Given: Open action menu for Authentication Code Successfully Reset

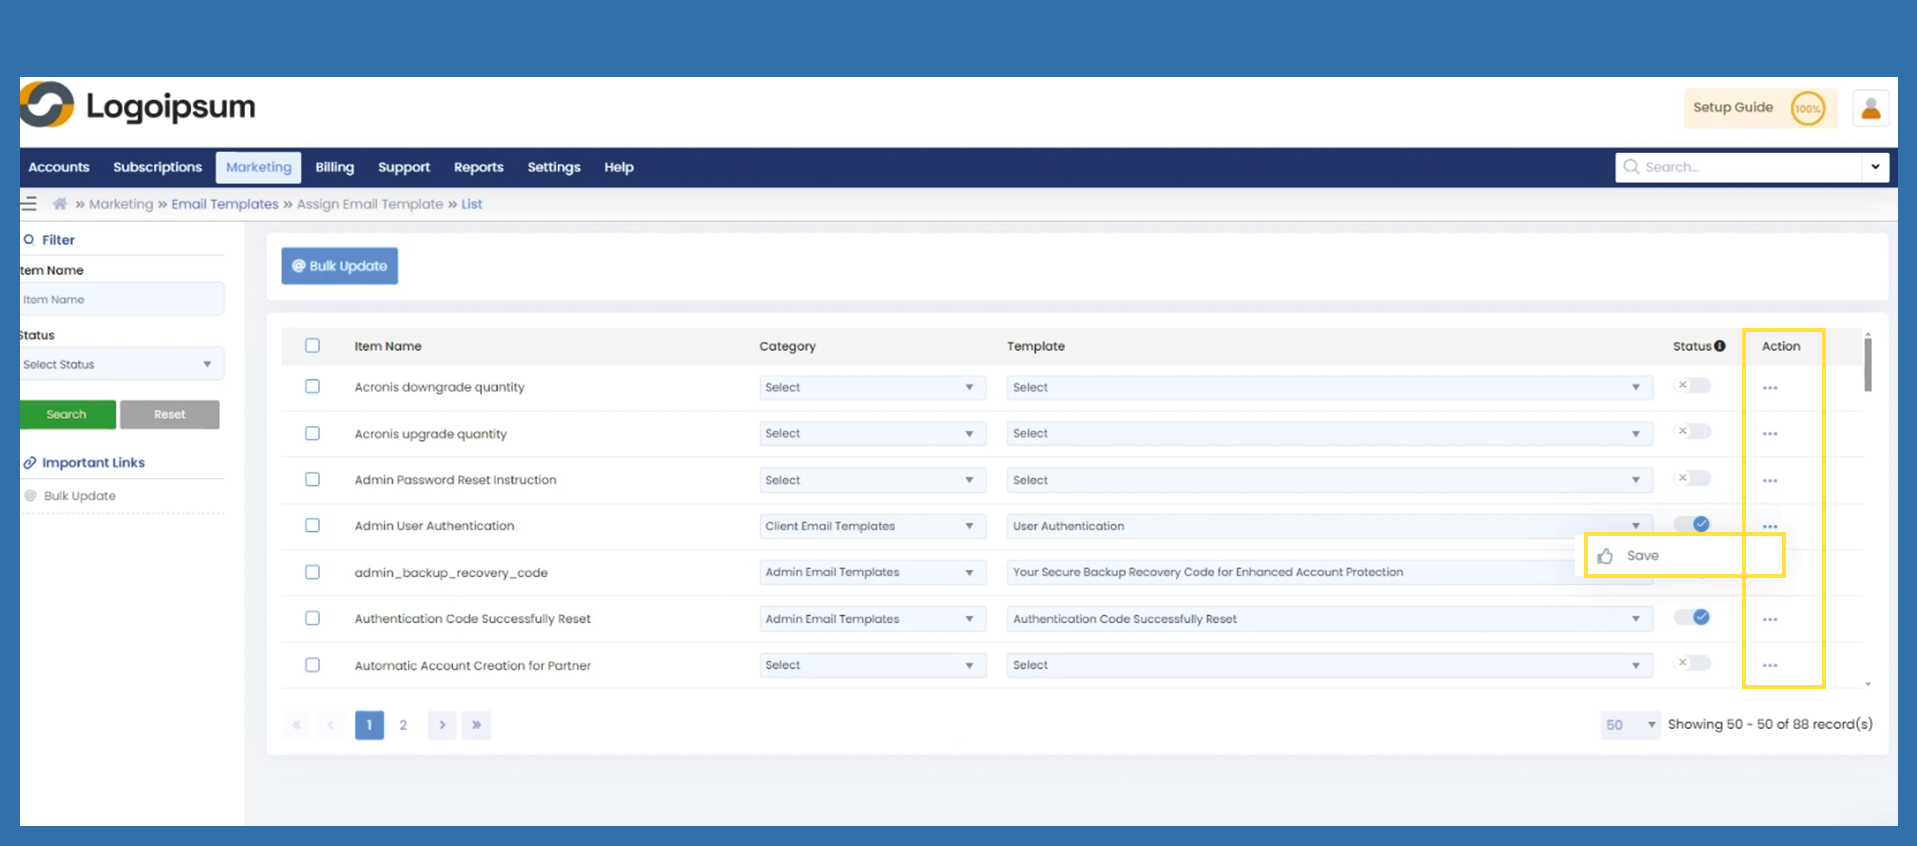Looking at the screenshot, I should (1769, 620).
